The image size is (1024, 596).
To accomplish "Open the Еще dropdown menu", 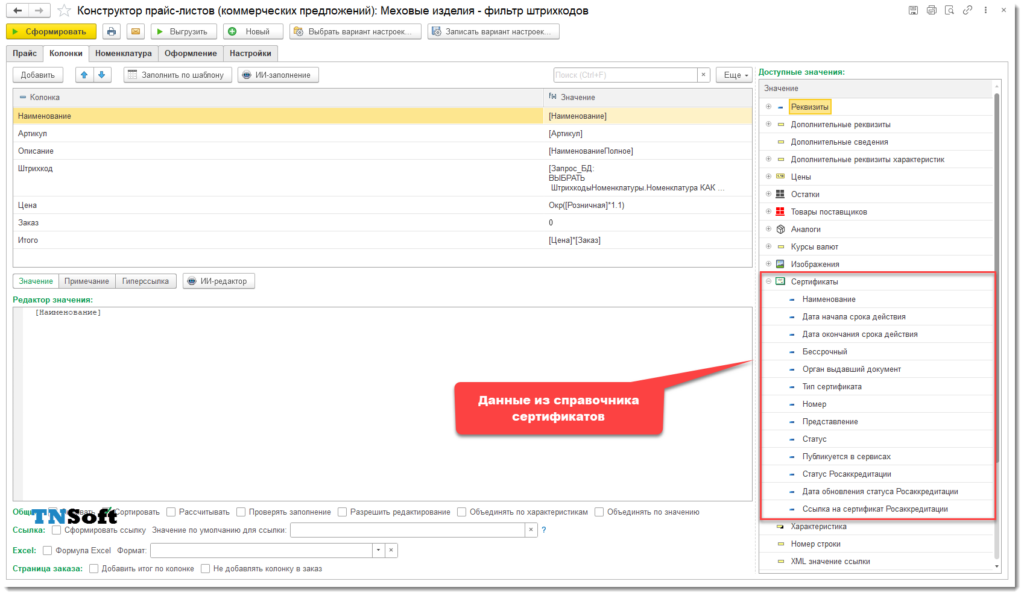I will [x=734, y=75].
